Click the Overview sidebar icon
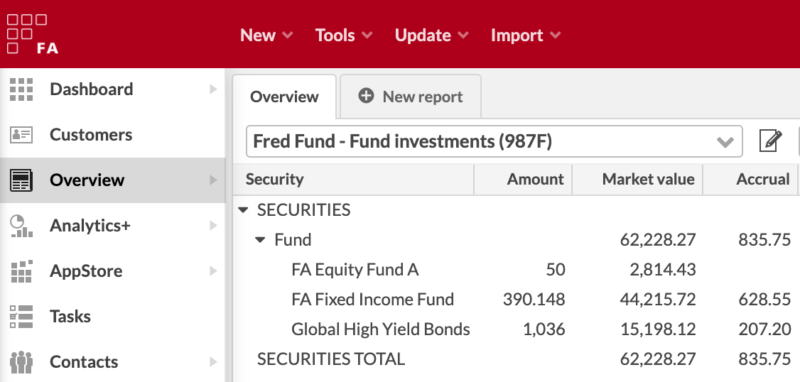This screenshot has width=800, height=382. point(21,180)
